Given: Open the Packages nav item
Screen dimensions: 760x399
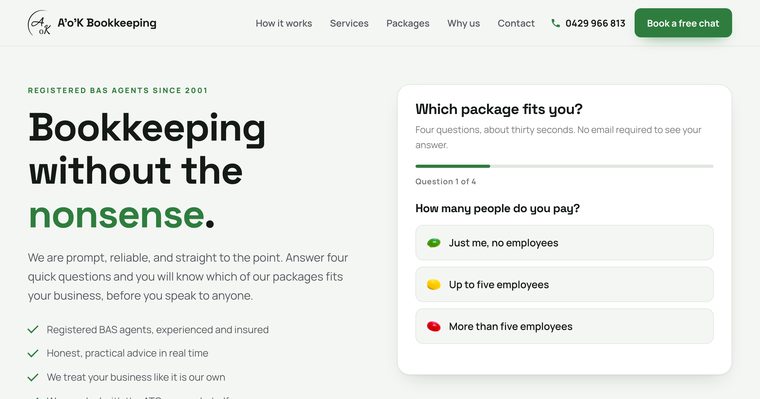Looking at the screenshot, I should point(408,23).
